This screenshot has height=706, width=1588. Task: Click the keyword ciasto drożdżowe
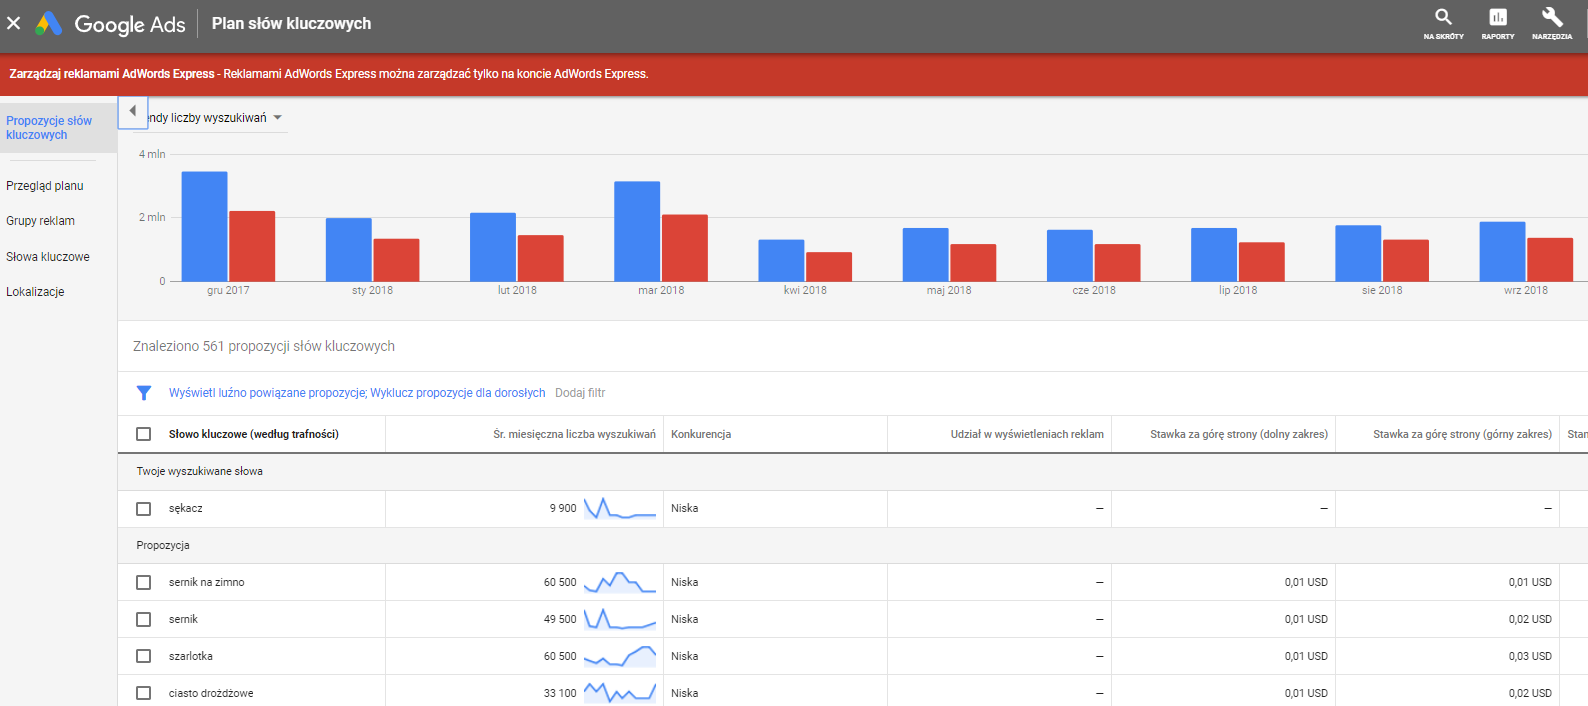click(211, 693)
